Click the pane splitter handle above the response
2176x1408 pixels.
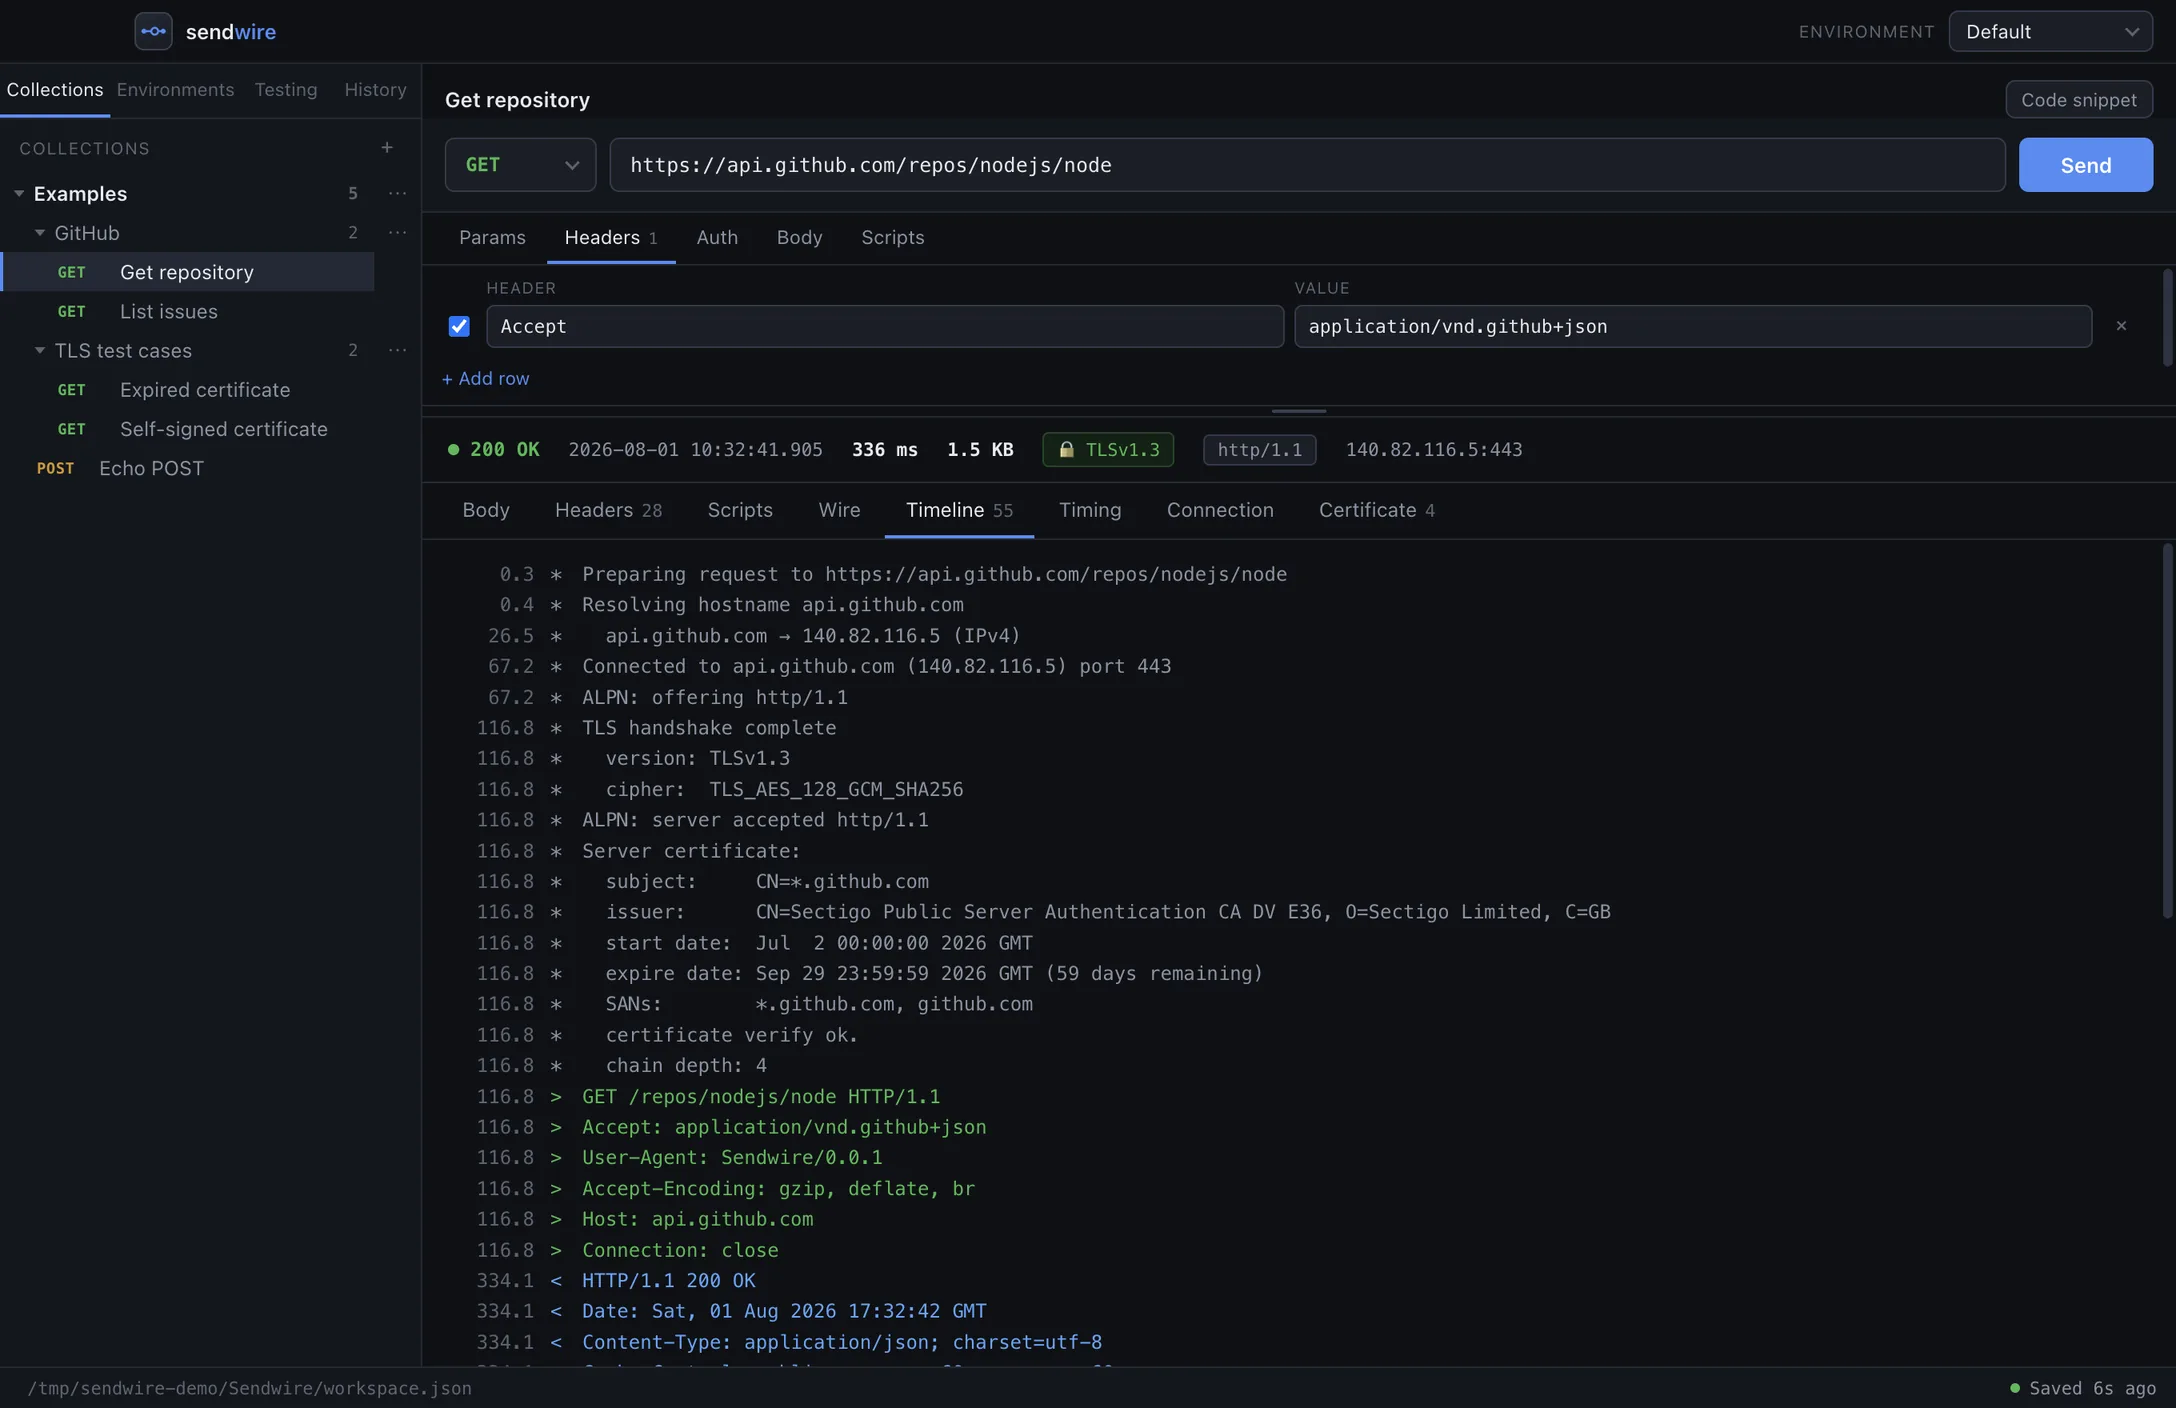1298,411
